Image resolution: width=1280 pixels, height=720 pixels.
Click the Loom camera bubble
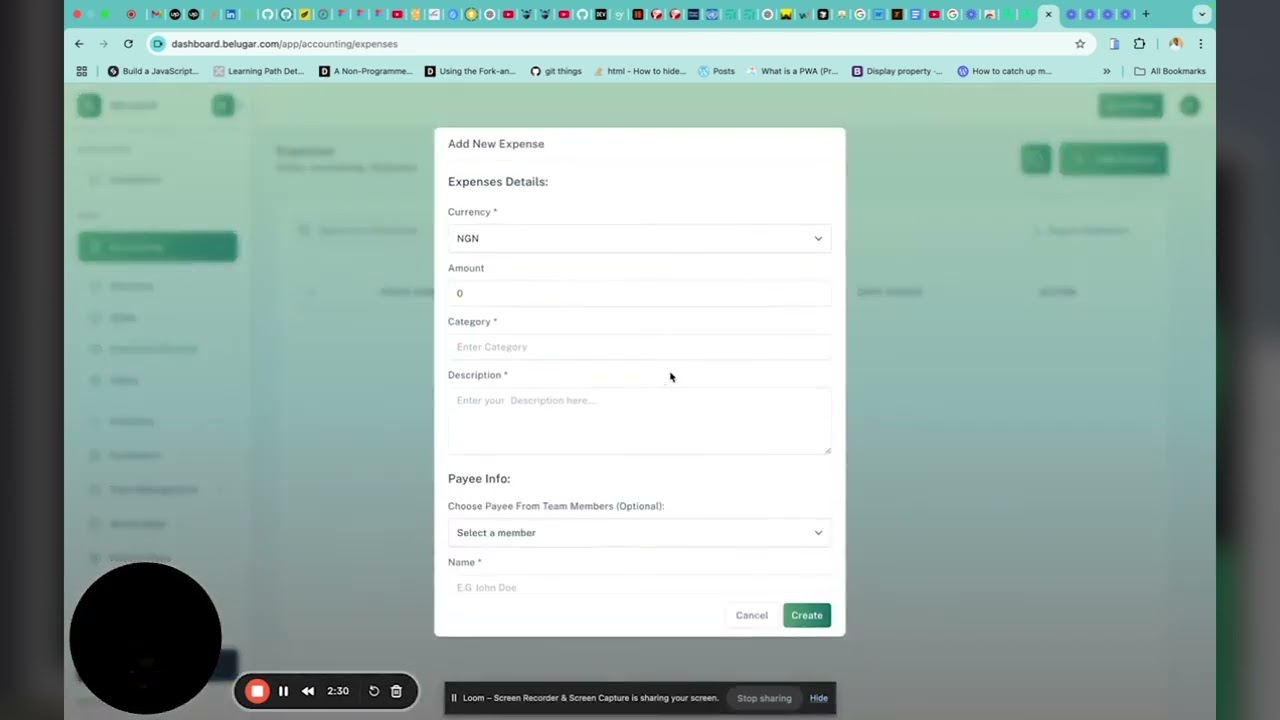pos(145,638)
